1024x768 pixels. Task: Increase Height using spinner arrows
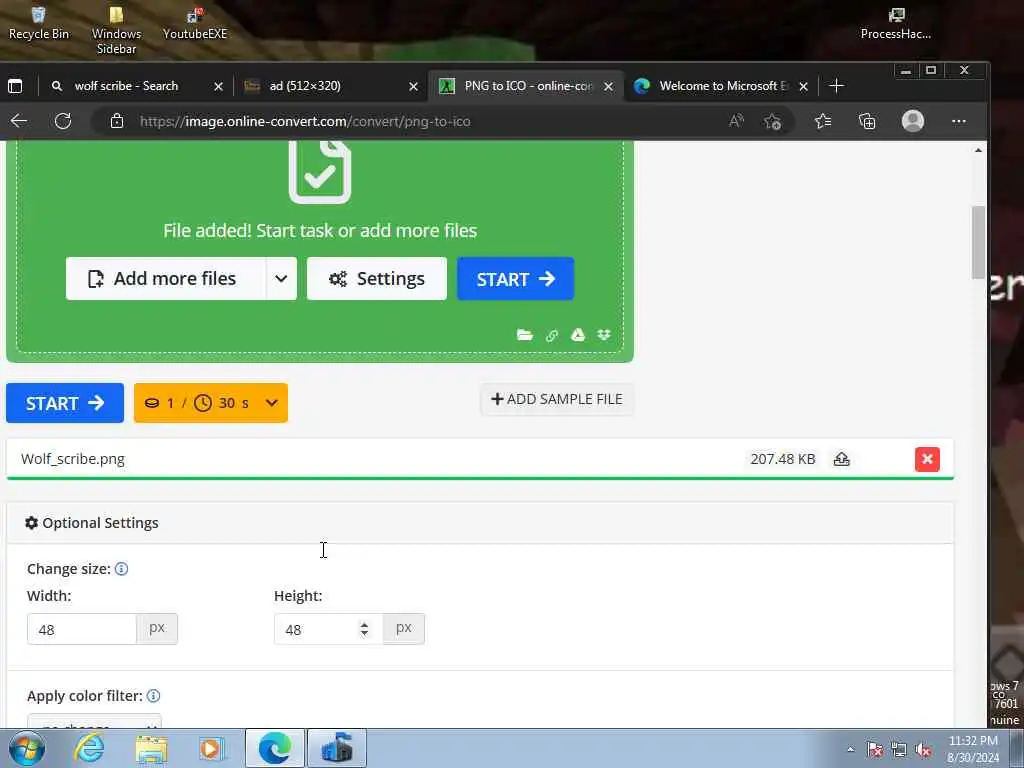click(x=364, y=624)
